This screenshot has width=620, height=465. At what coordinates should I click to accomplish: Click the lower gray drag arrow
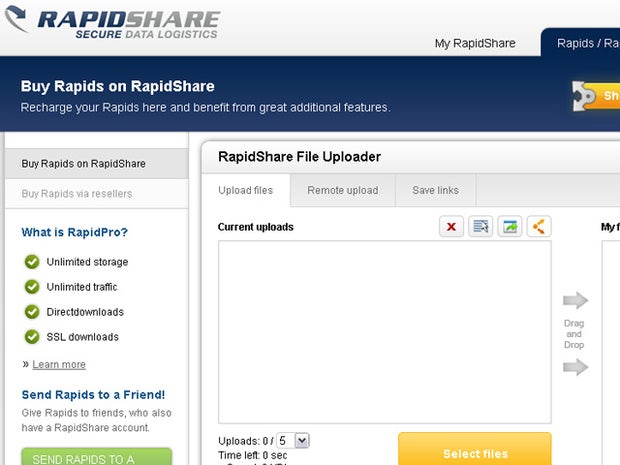pos(575,367)
